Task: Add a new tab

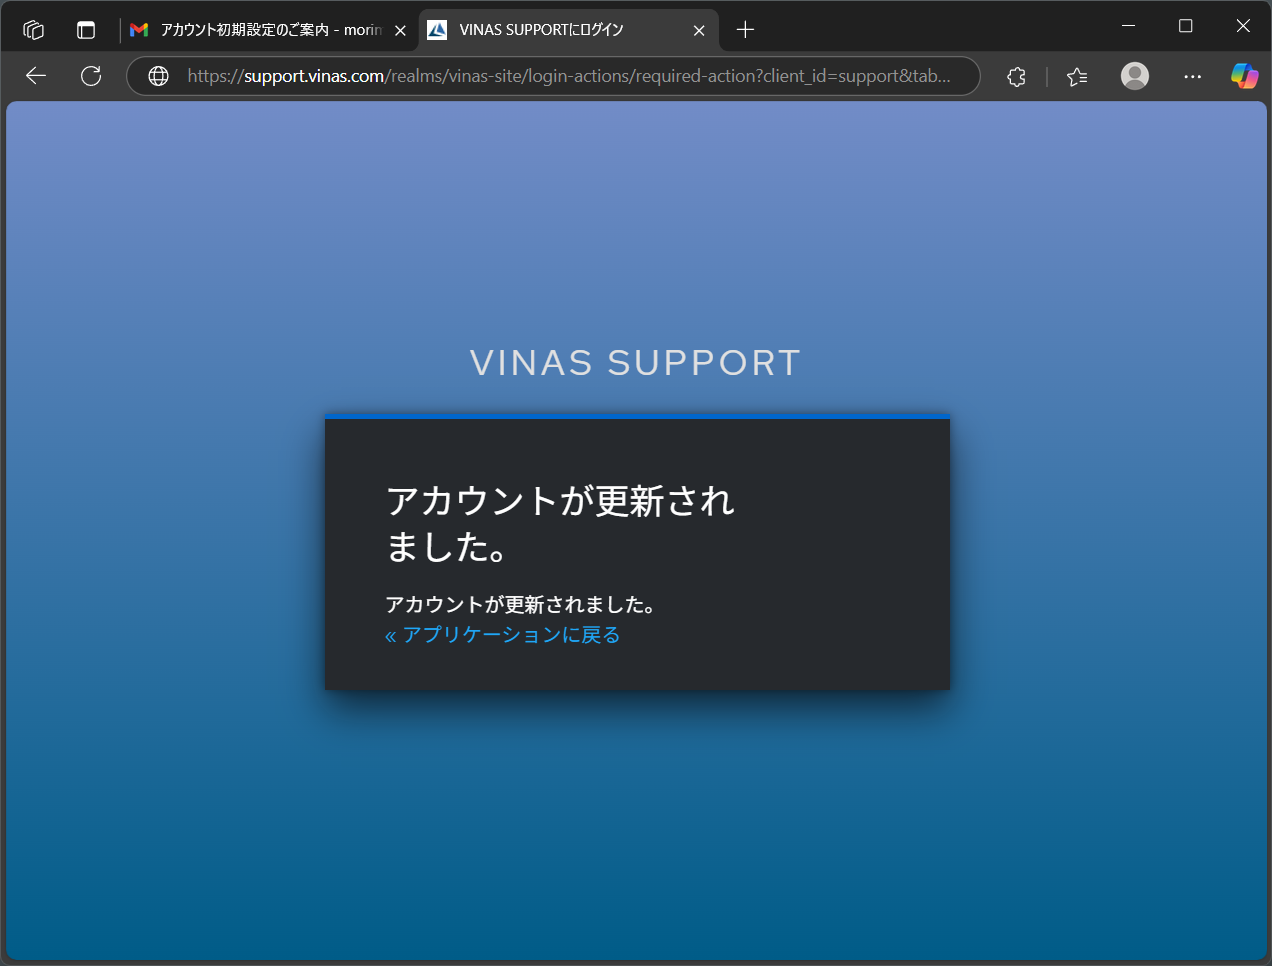Action: 745,30
